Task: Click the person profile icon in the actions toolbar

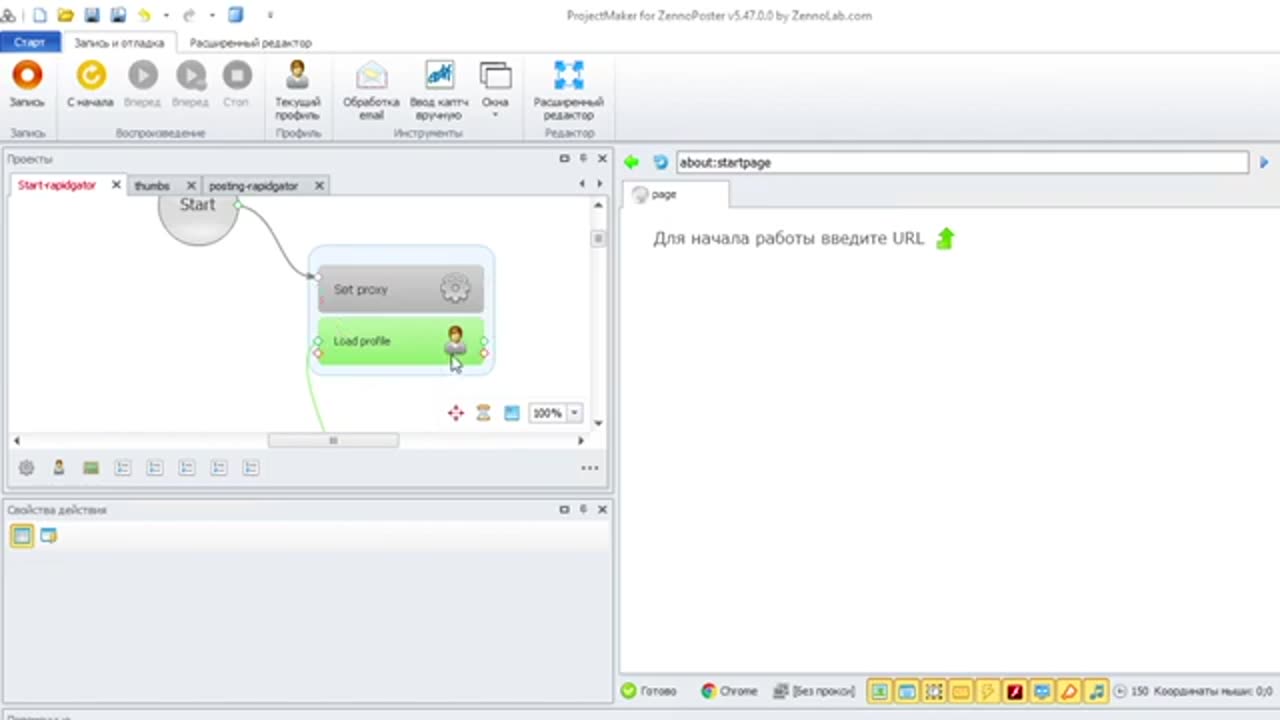Action: [59, 467]
